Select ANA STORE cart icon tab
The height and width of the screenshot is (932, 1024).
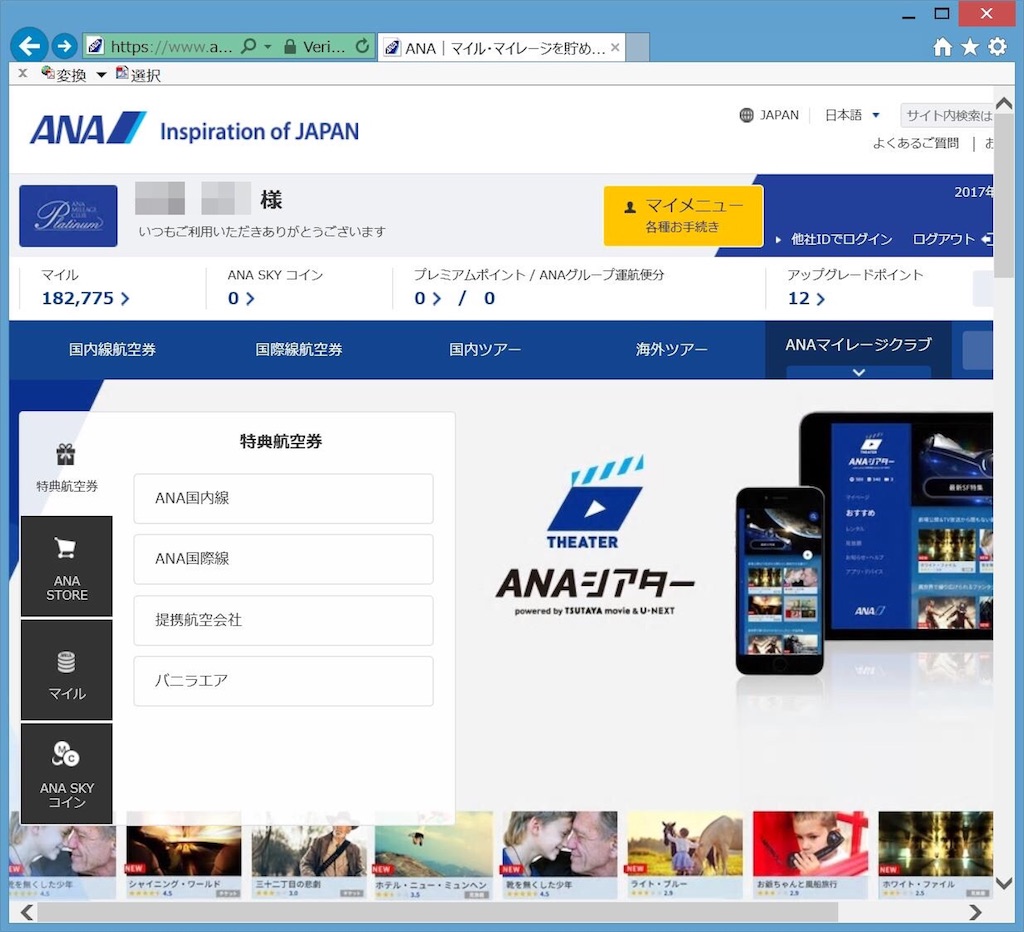coord(67,566)
